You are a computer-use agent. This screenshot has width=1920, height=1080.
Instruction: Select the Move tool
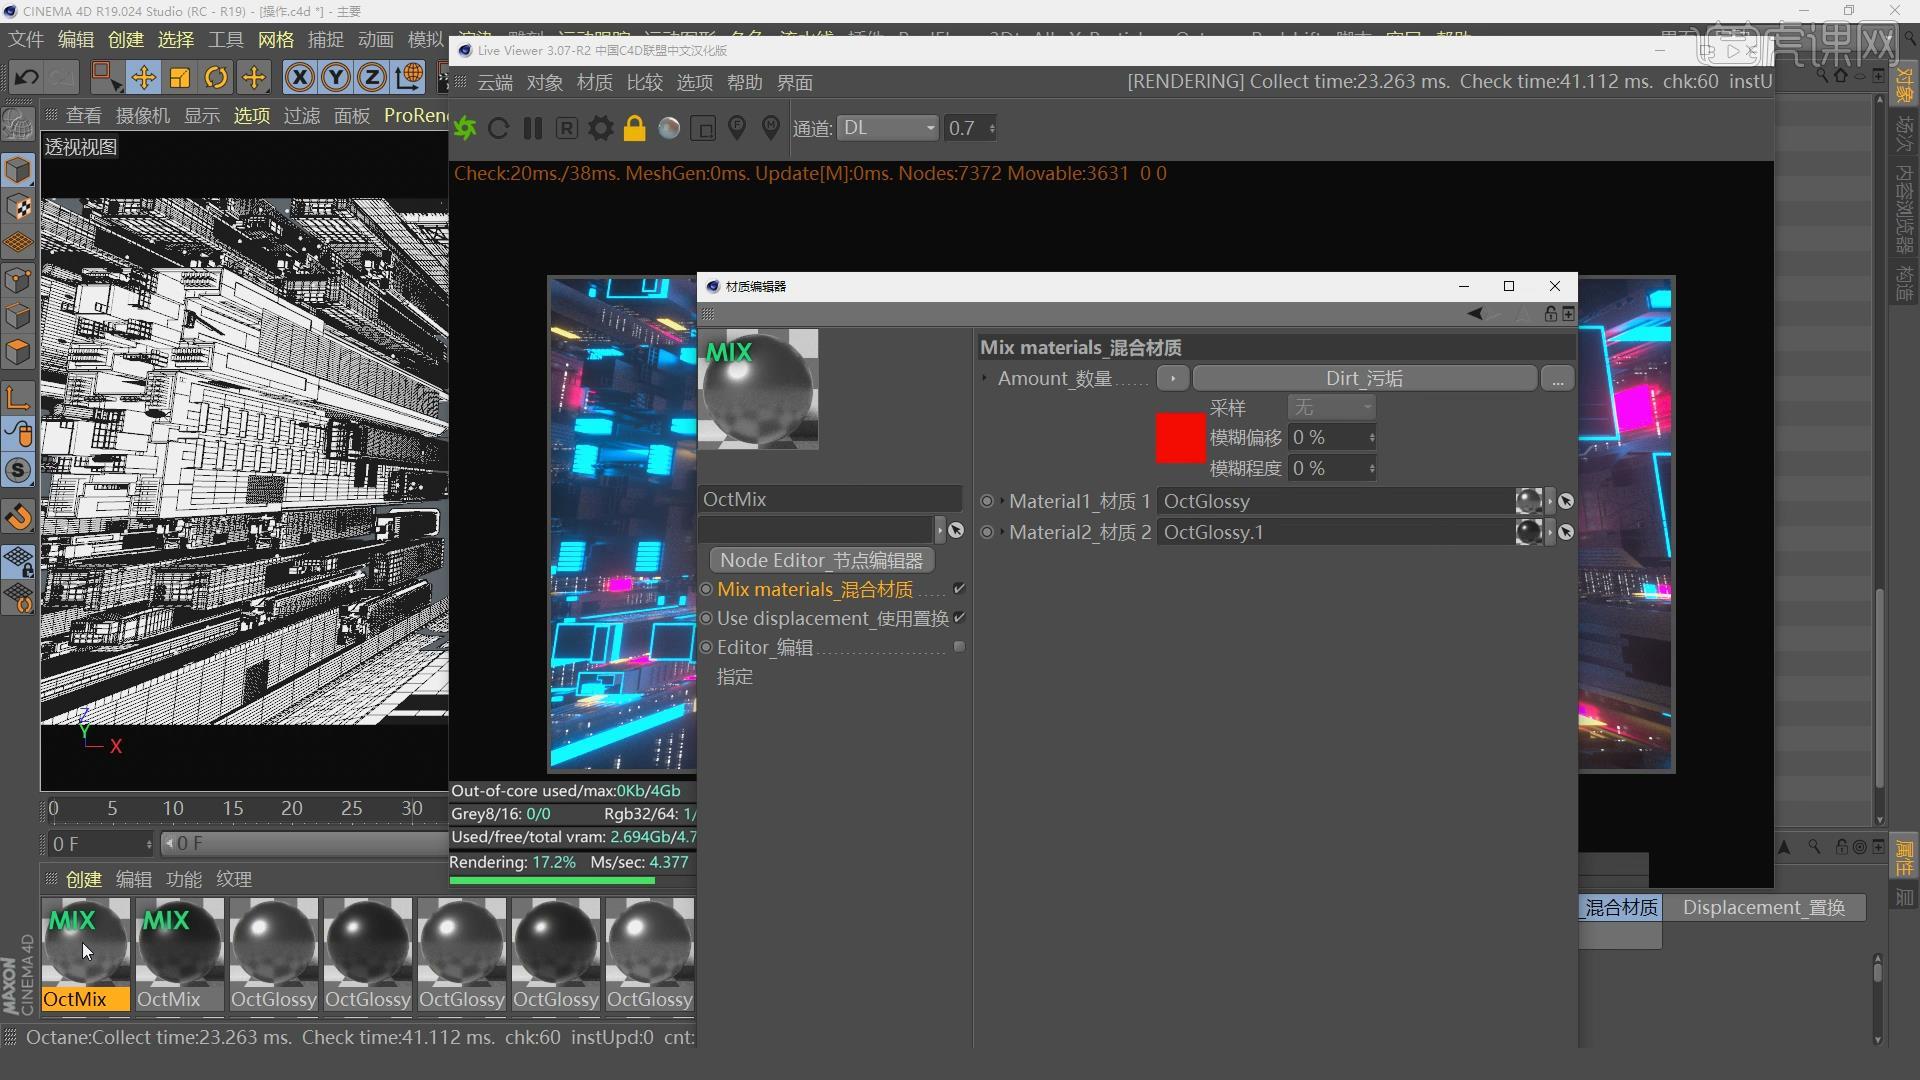point(143,77)
